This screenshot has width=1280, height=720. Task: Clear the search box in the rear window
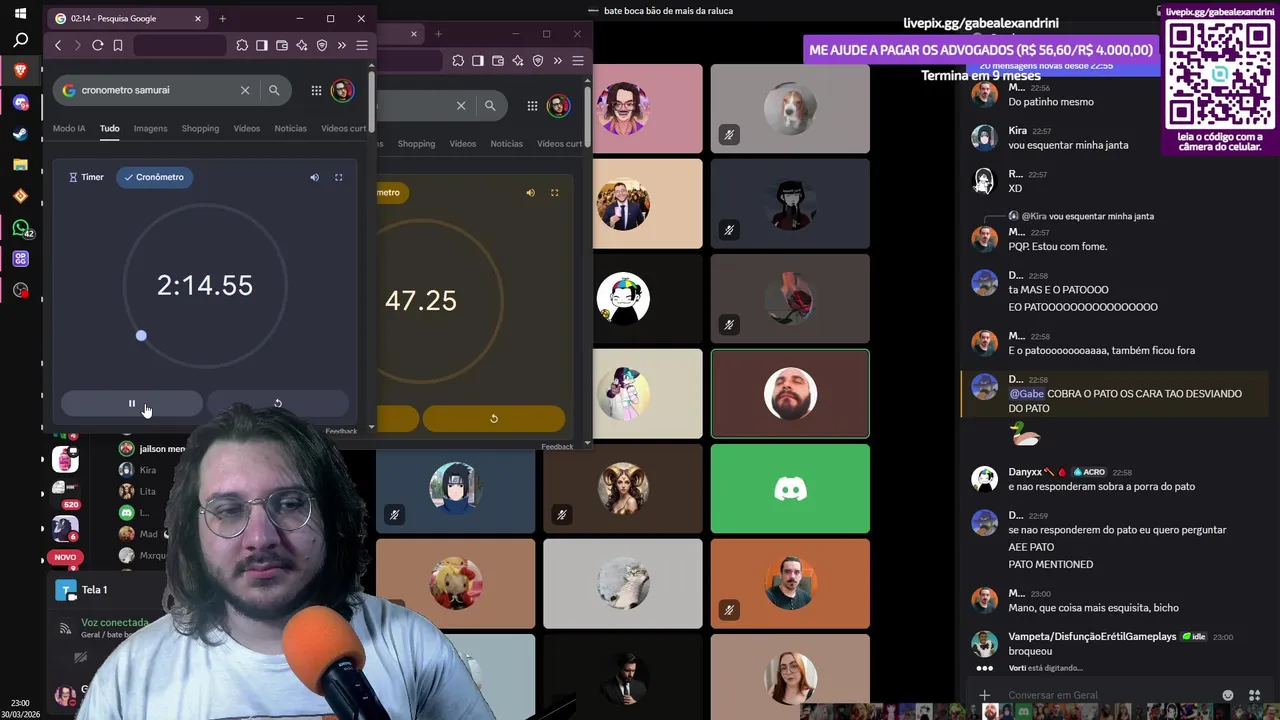(x=461, y=106)
